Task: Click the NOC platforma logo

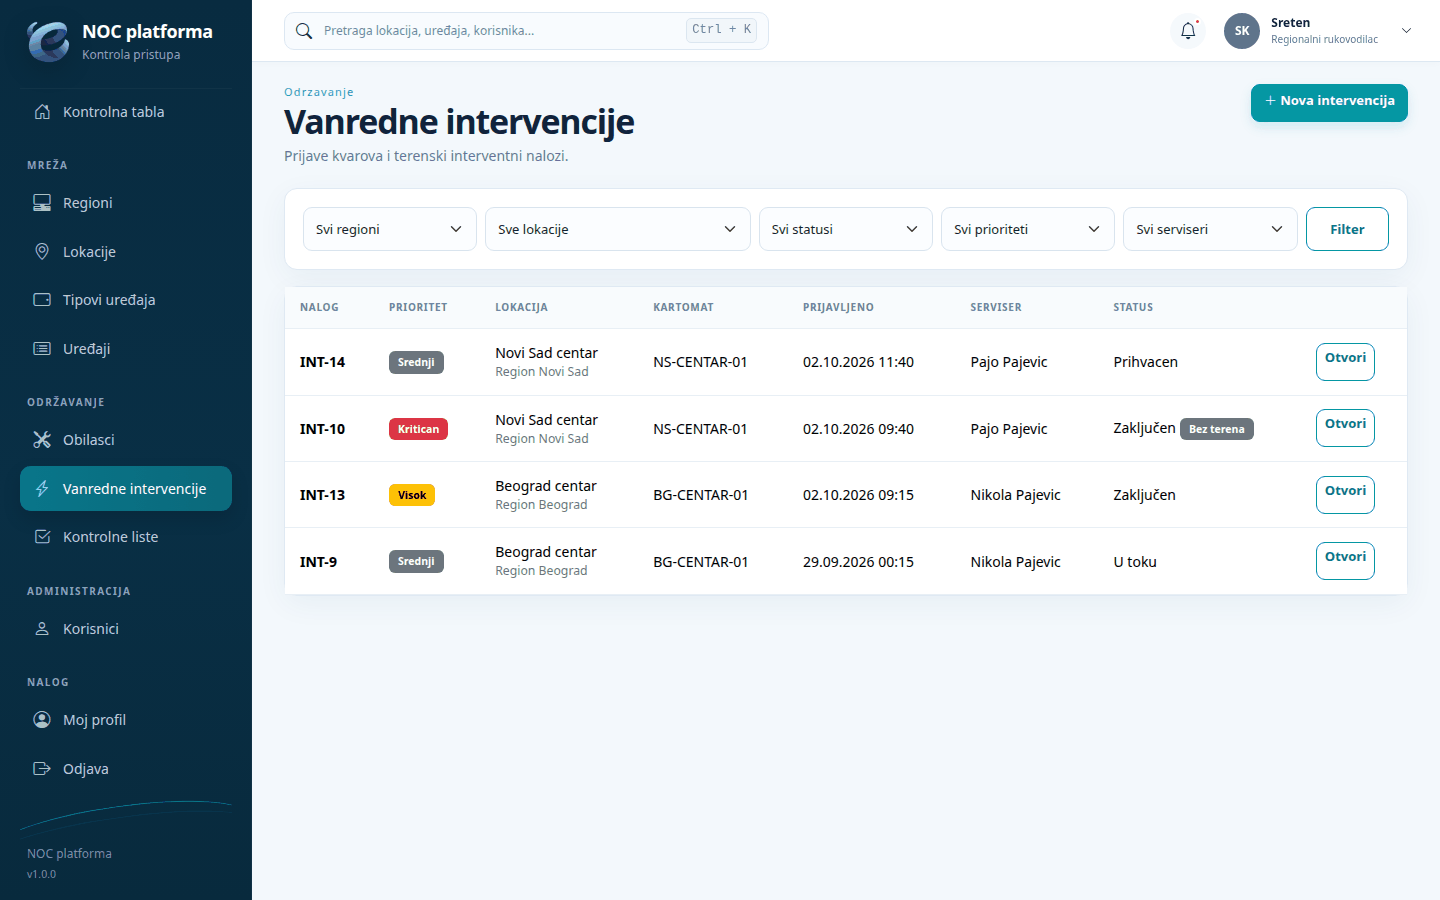Action: (x=48, y=41)
